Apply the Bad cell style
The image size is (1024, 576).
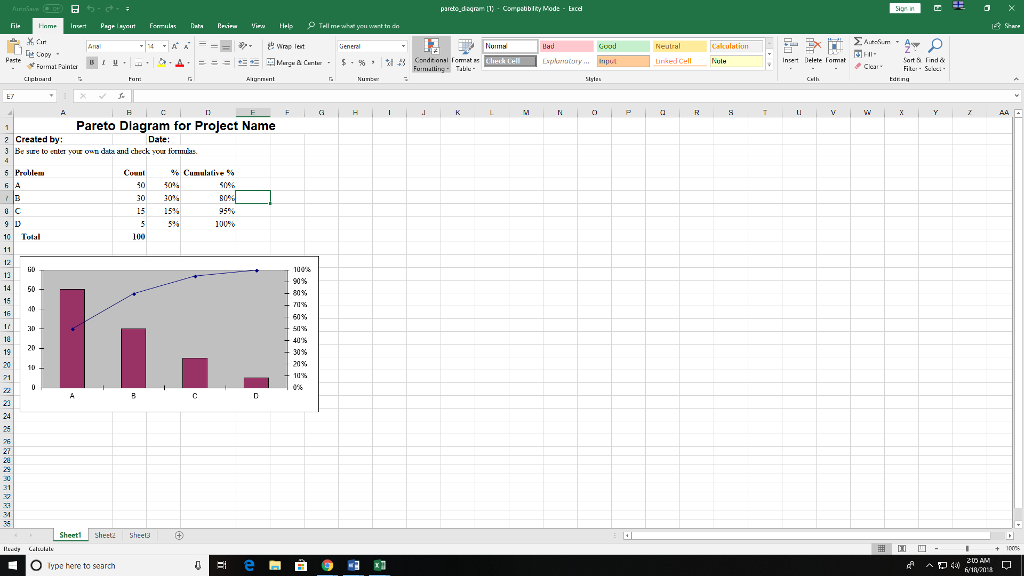tap(567, 46)
